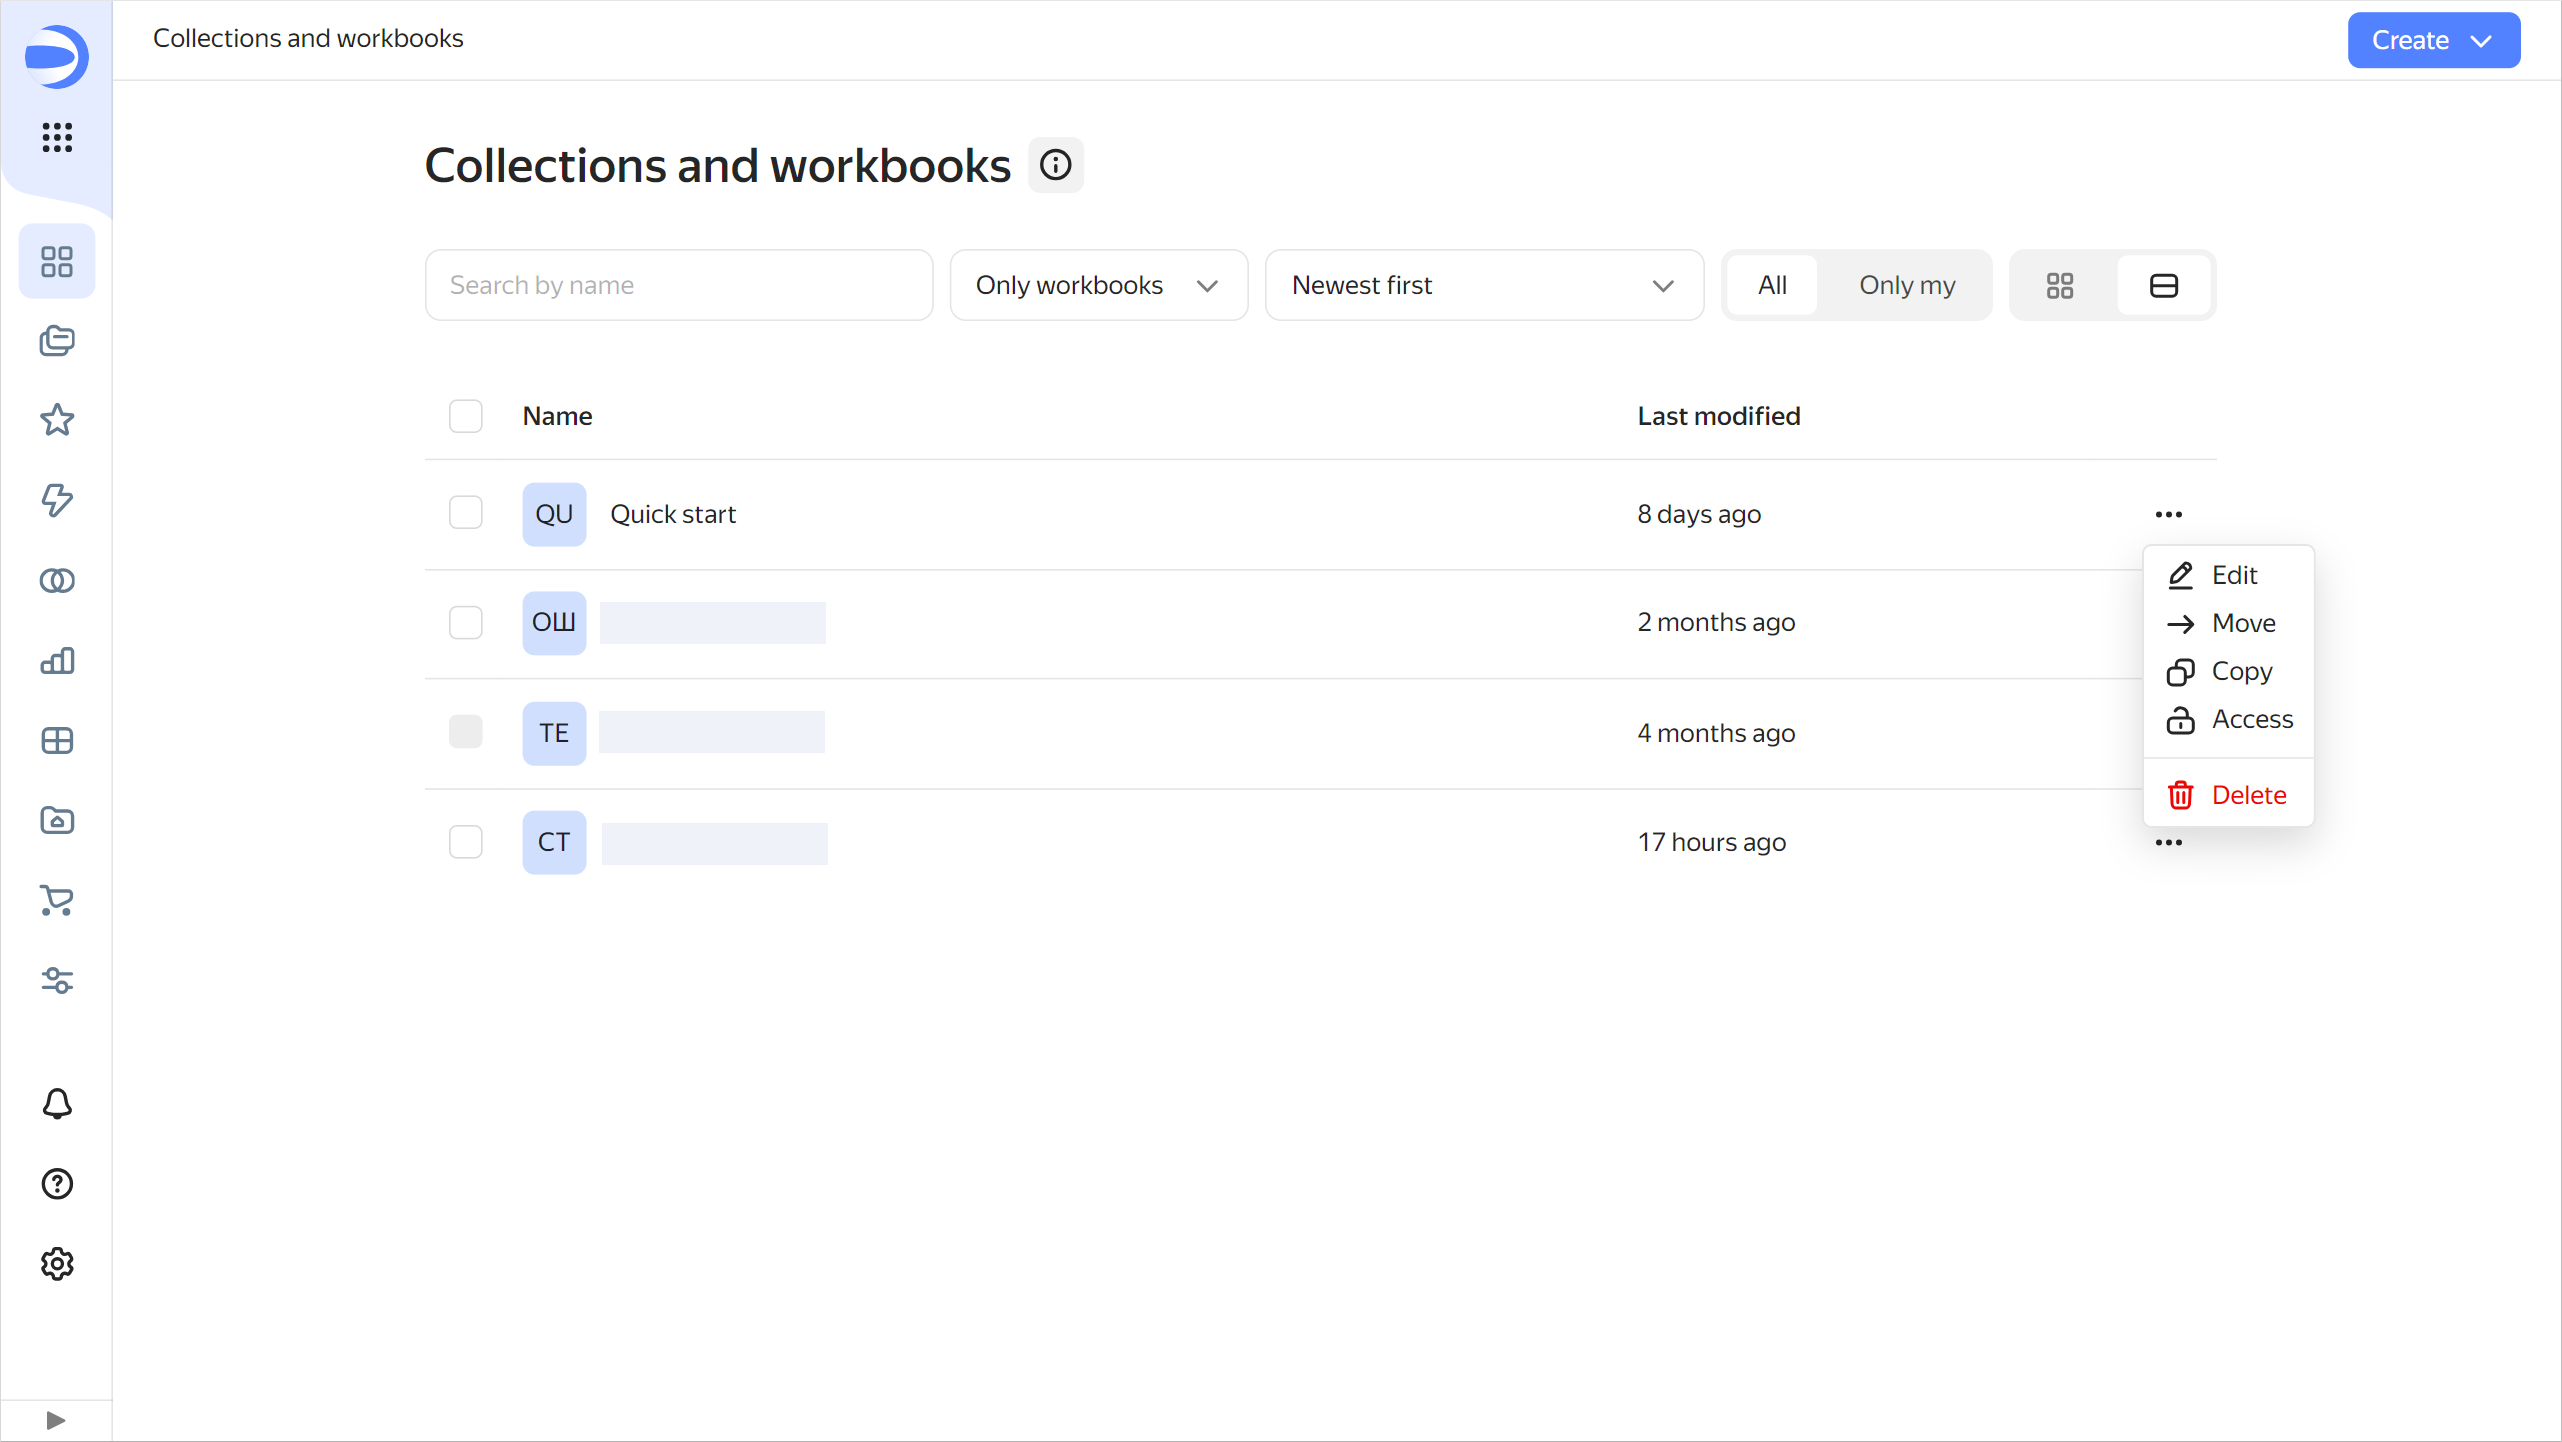Switch filter to Only my
The image size is (2562, 1442).
point(1906,286)
